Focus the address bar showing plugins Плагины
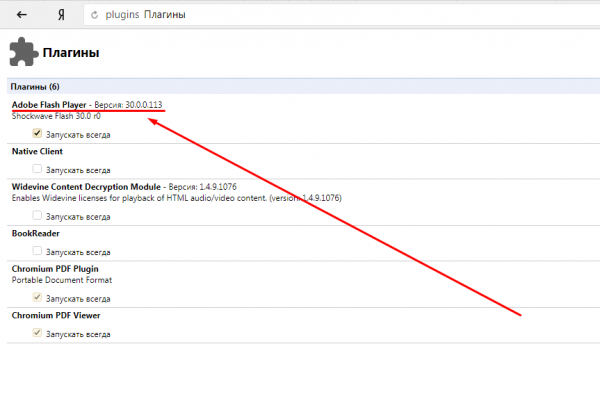600x401 pixels. point(341,15)
